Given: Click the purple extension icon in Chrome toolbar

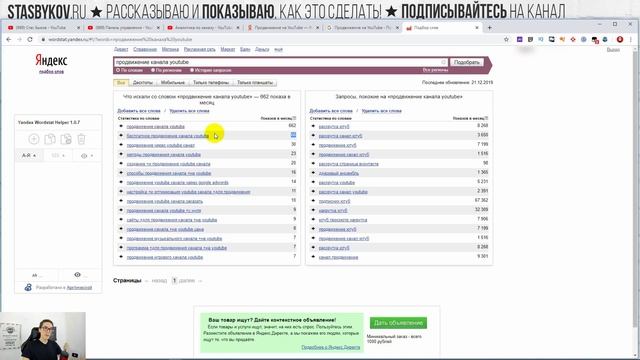Looking at the screenshot, I should [x=519, y=40].
